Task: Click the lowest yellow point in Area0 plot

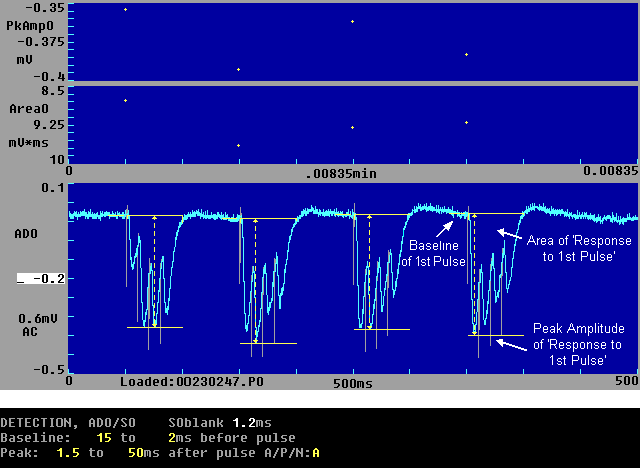Action: (x=238, y=146)
